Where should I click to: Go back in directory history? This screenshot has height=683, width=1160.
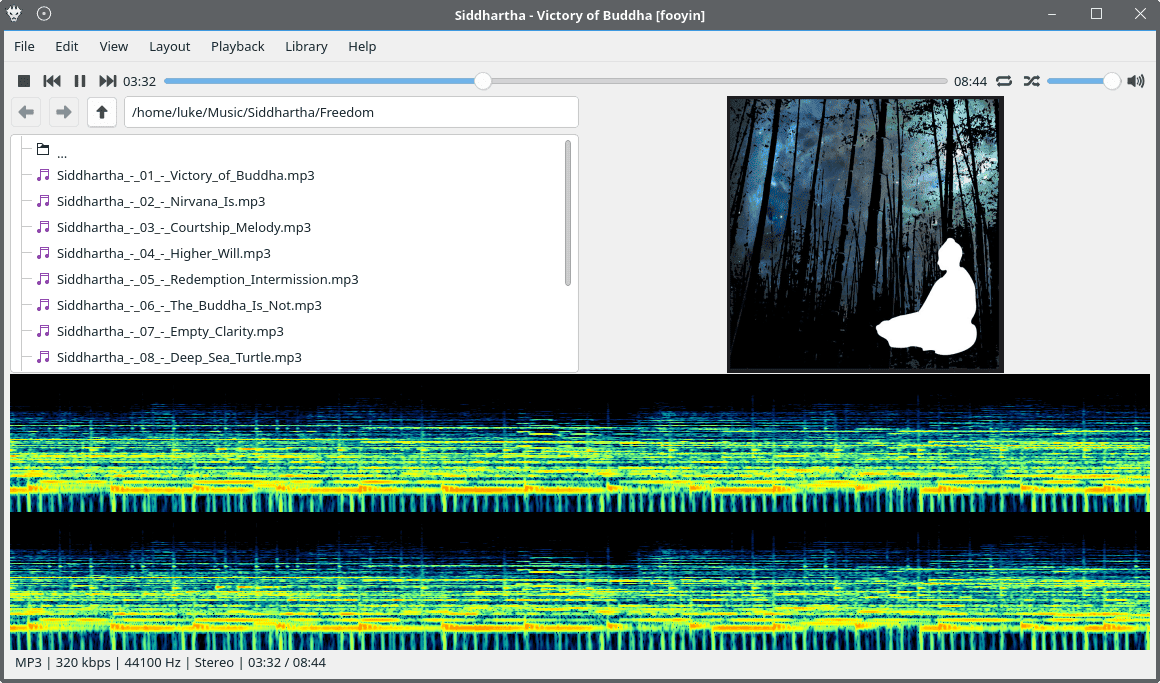coord(26,112)
